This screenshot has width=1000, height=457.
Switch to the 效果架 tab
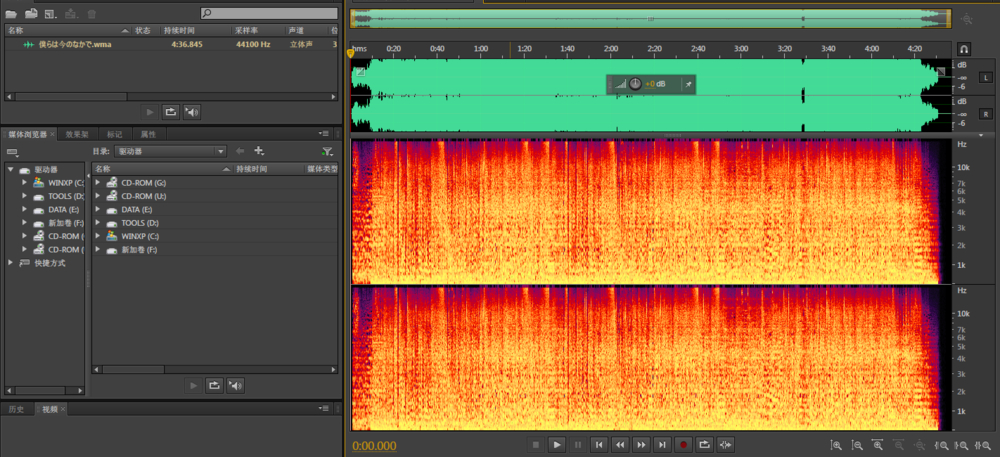(77, 133)
